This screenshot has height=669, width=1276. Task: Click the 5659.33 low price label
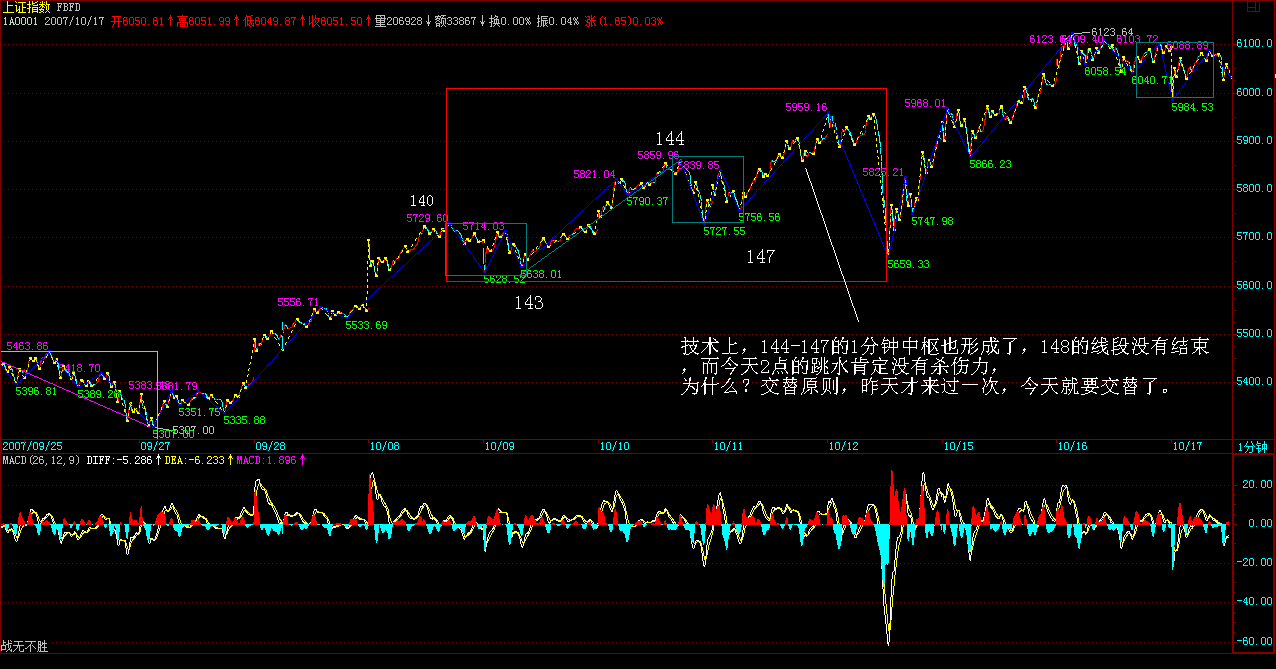pos(909,265)
